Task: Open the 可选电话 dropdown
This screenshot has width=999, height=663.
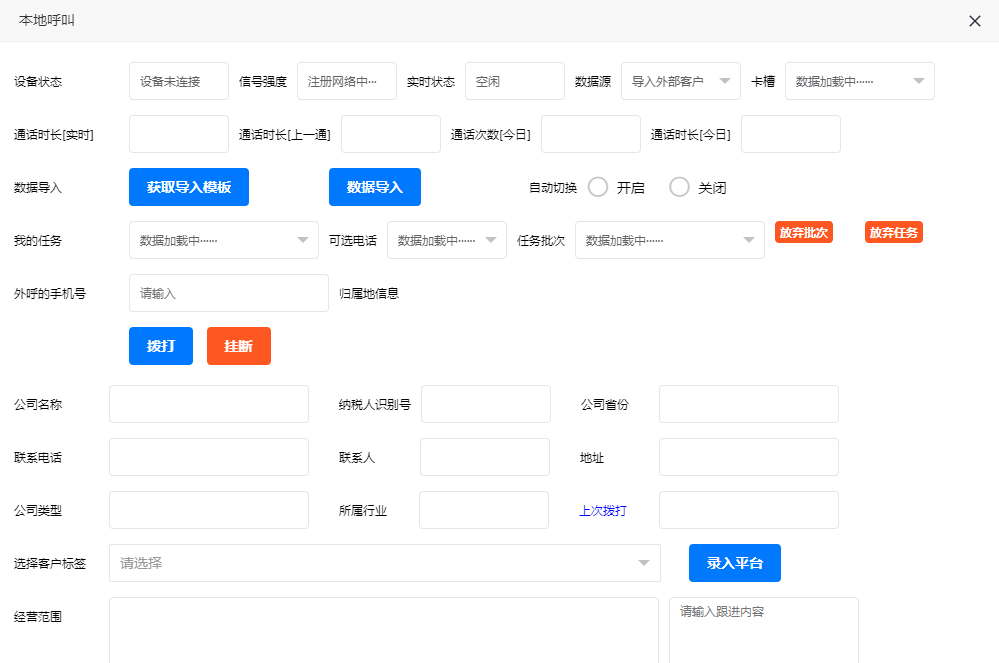Action: 447,240
